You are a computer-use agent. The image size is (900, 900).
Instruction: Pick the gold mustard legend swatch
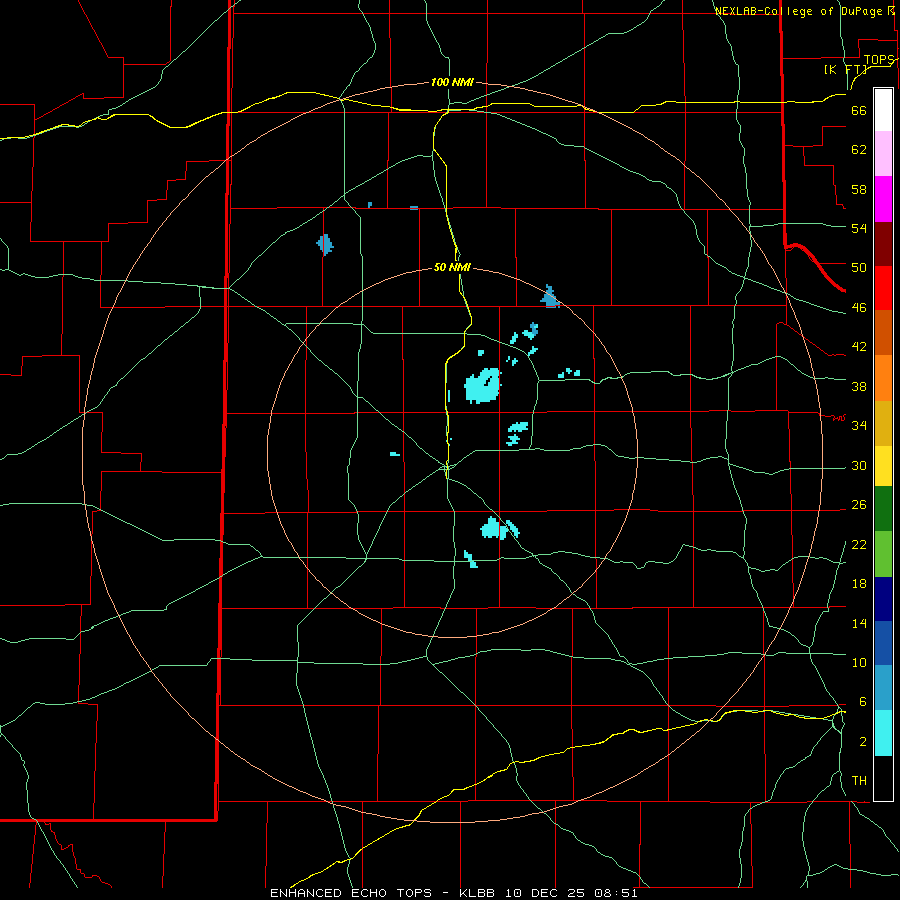pyautogui.click(x=883, y=424)
